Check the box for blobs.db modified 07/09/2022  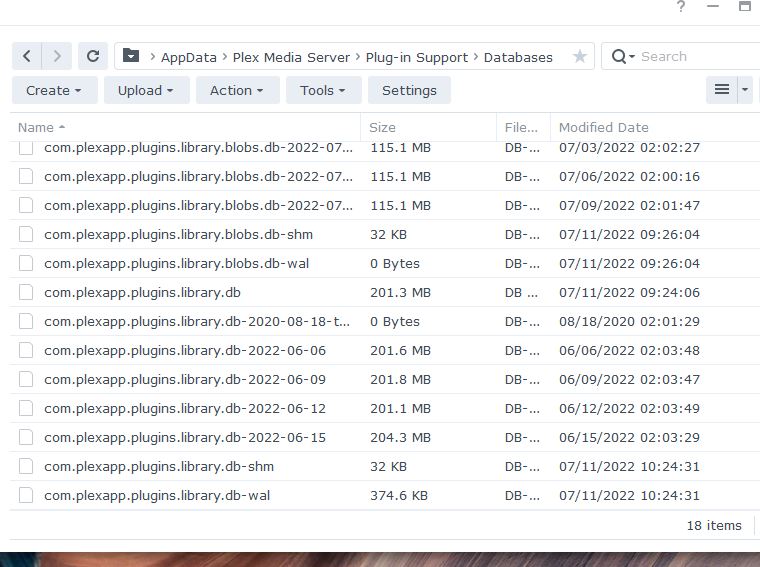point(26,205)
